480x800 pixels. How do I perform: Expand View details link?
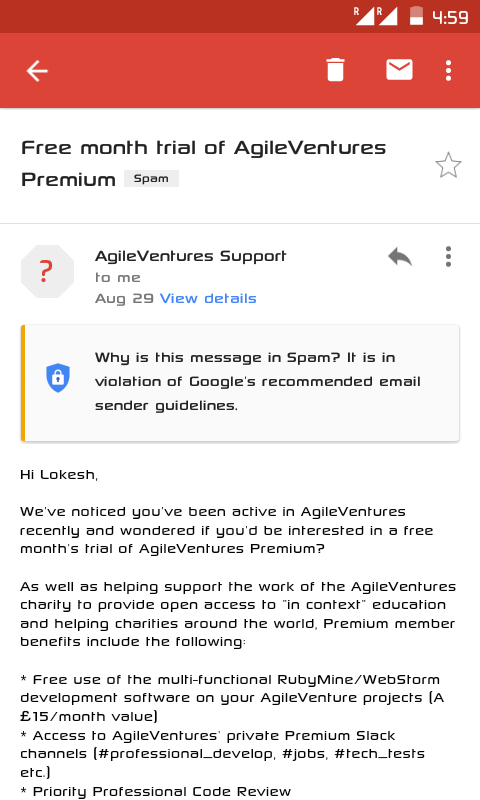208,298
